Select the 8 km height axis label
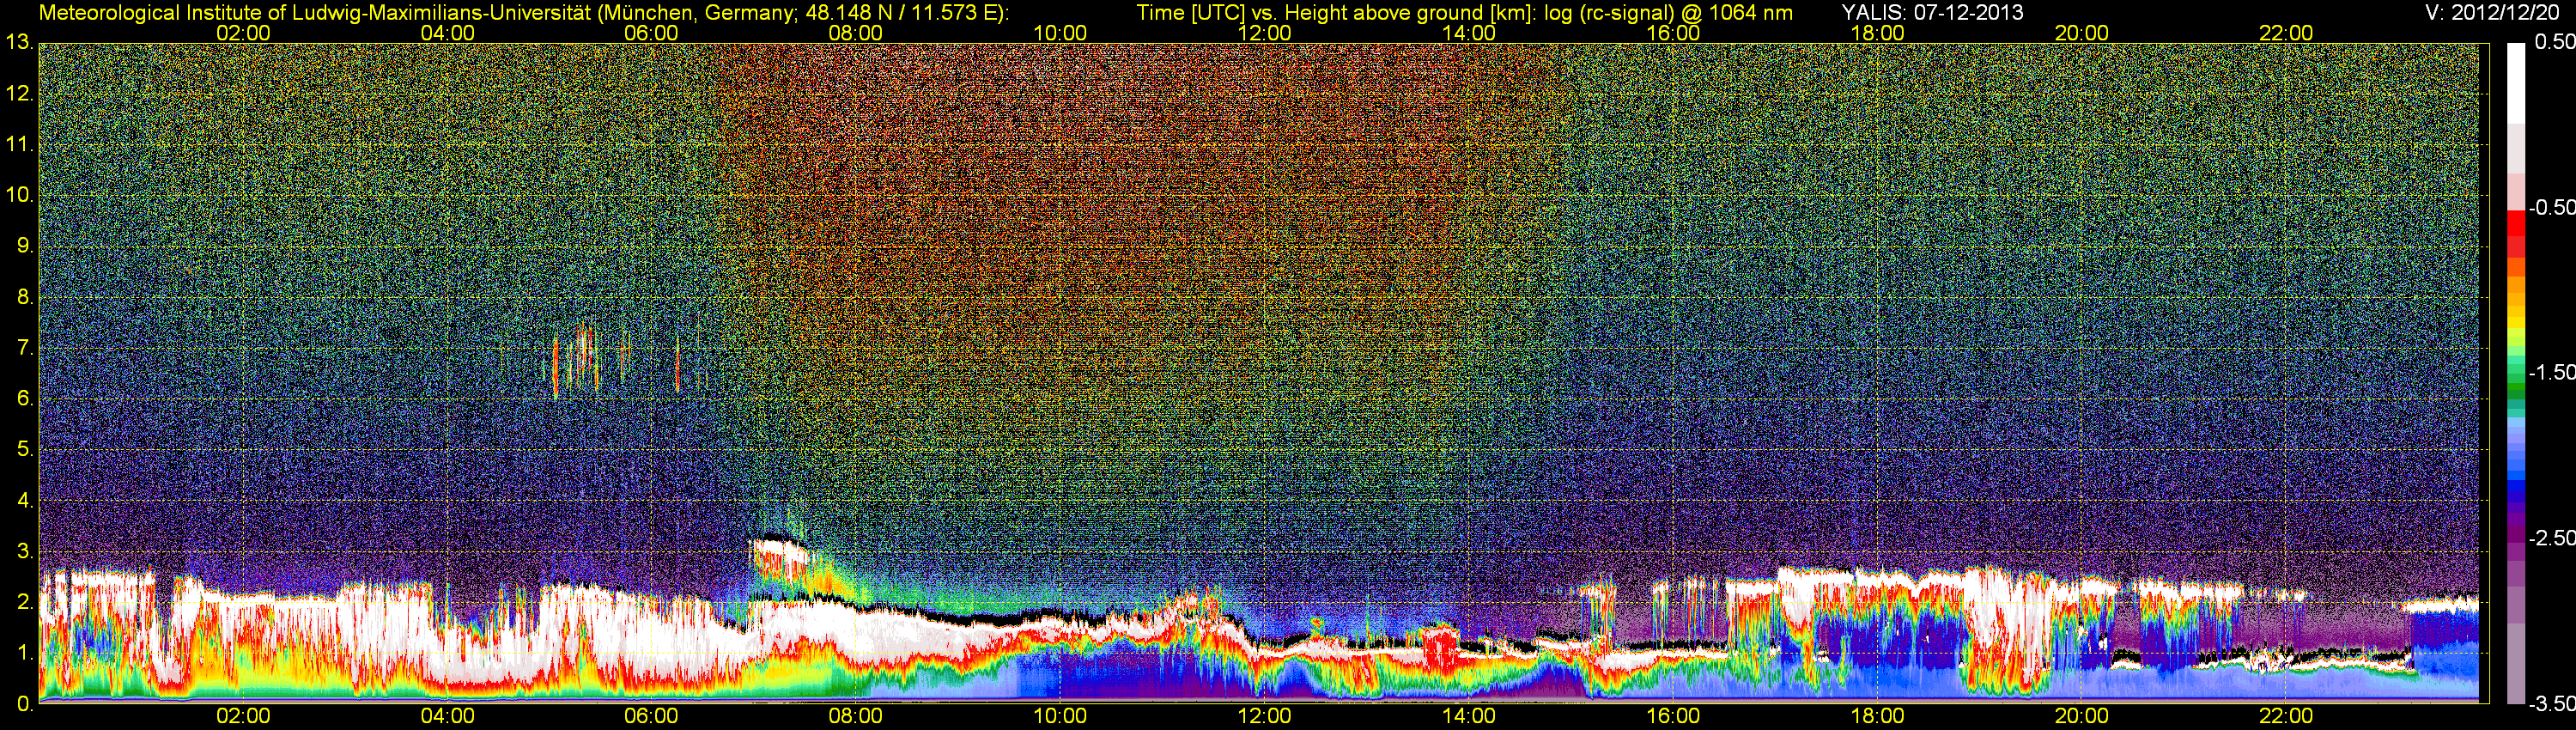The height and width of the screenshot is (730, 2576). coord(25,297)
